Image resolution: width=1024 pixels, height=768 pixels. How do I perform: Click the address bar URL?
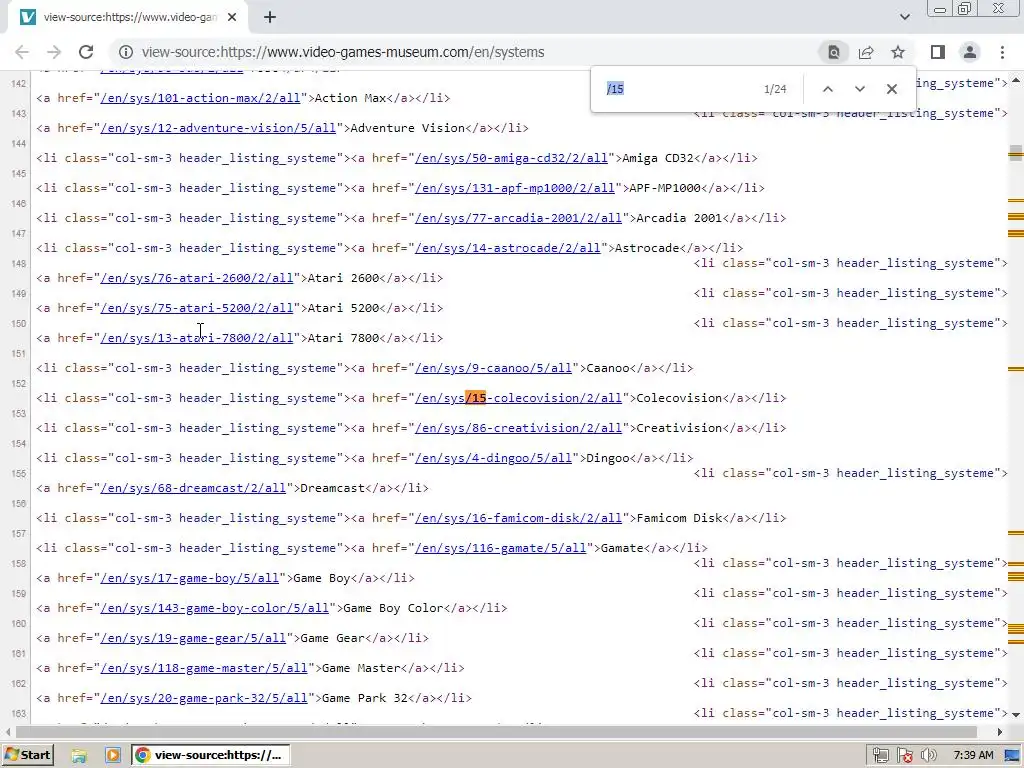coord(343,52)
